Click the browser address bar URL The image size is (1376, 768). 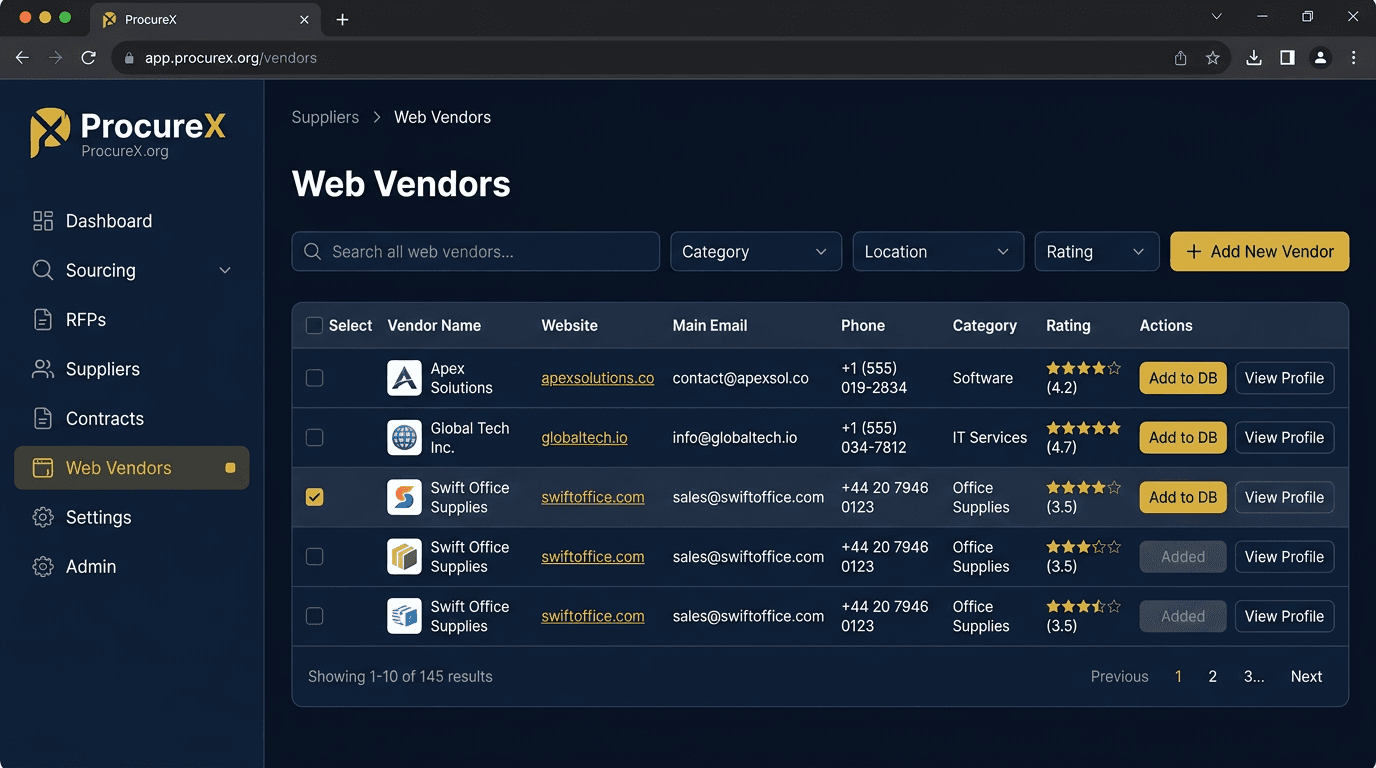[x=231, y=58]
